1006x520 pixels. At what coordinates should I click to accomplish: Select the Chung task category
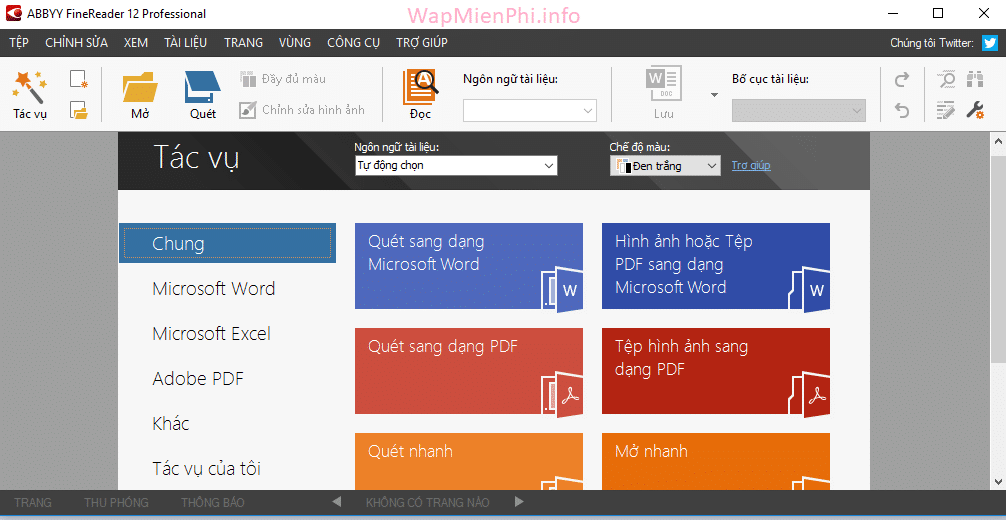coord(227,243)
